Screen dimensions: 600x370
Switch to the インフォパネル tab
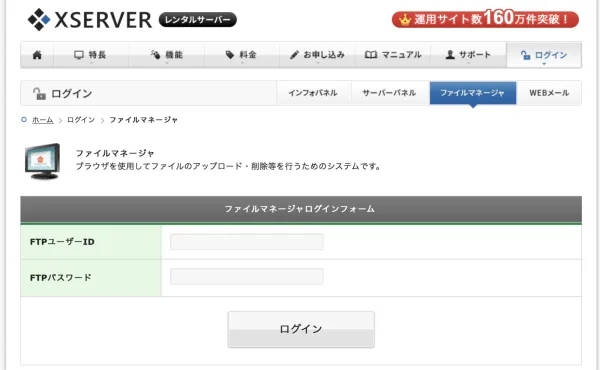click(313, 93)
